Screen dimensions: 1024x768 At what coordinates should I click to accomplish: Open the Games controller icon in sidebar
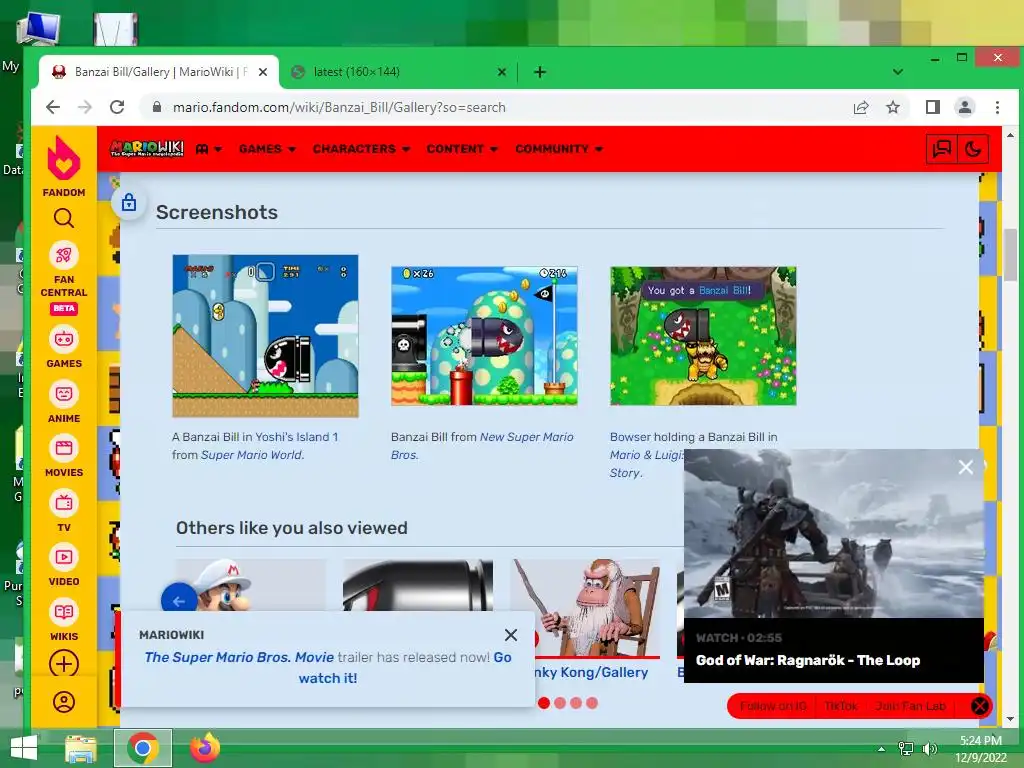pos(63,340)
